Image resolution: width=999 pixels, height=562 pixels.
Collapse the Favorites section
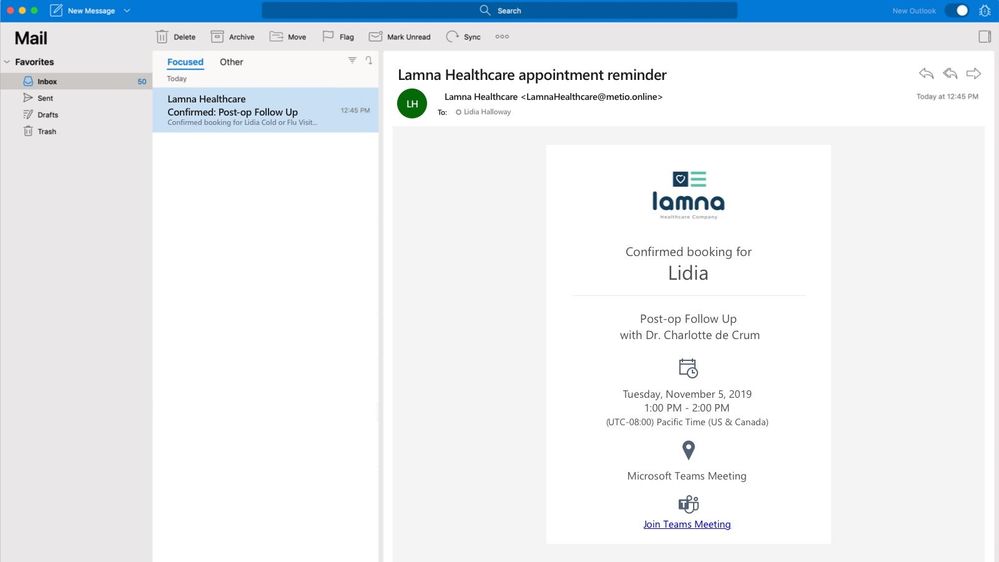pos(7,62)
